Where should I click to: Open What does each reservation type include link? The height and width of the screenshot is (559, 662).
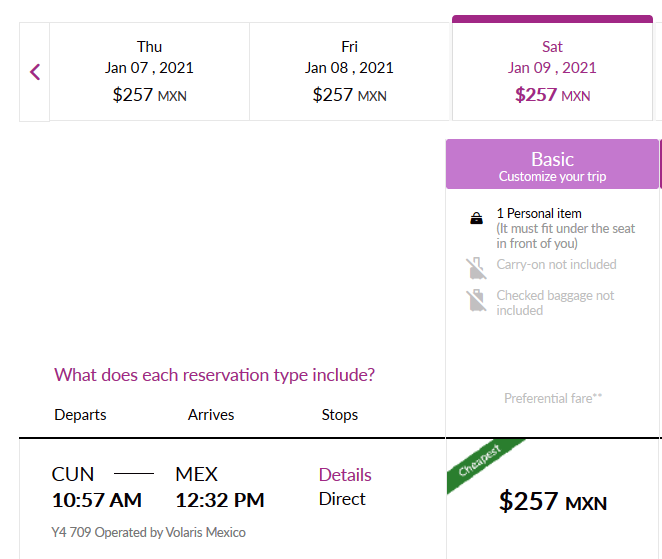[x=214, y=375]
